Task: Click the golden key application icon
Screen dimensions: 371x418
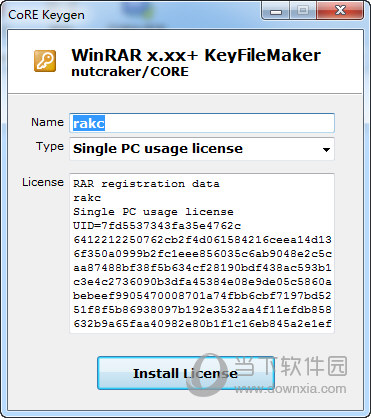Action: click(x=45, y=61)
